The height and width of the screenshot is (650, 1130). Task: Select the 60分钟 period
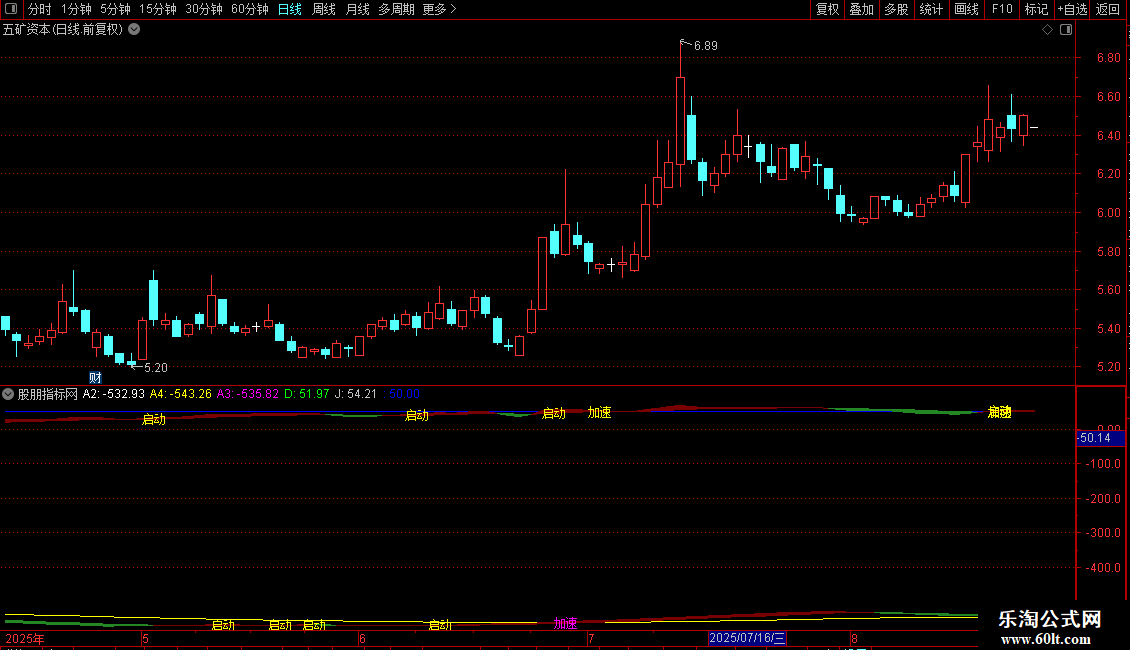tap(249, 9)
